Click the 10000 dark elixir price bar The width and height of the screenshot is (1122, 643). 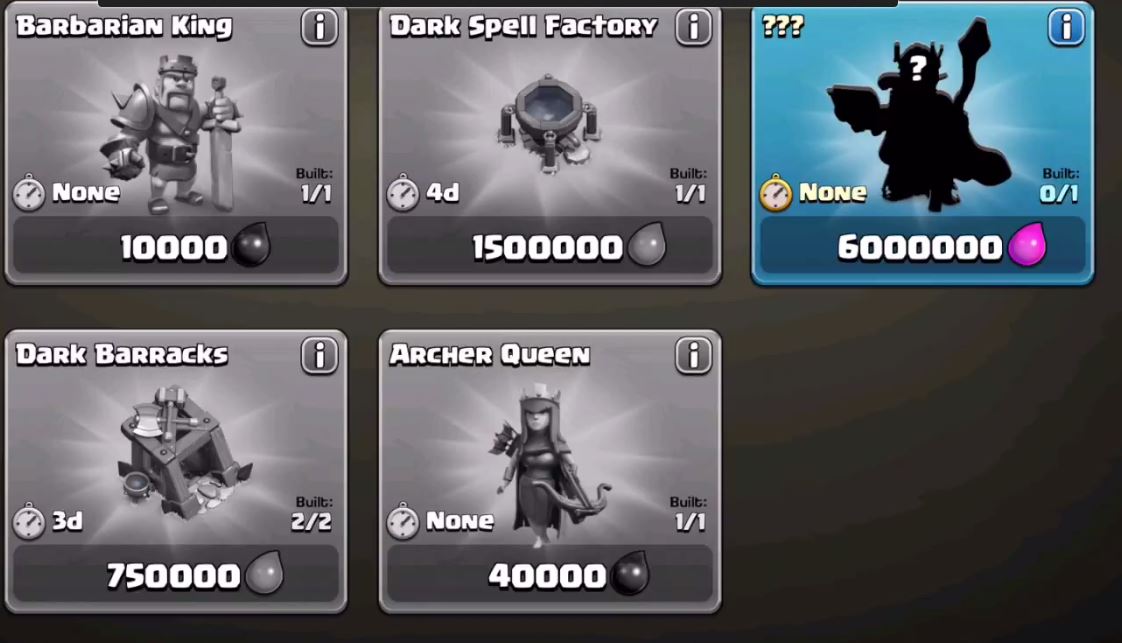(175, 246)
